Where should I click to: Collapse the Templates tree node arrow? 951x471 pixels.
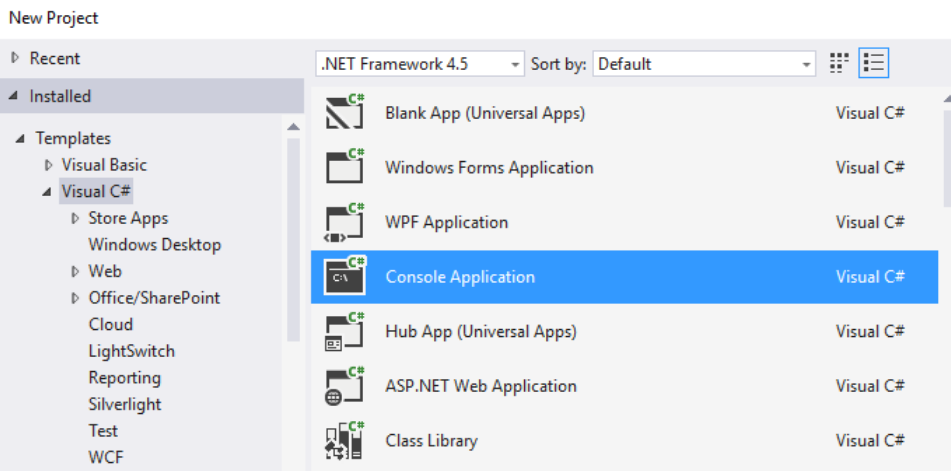point(21,139)
